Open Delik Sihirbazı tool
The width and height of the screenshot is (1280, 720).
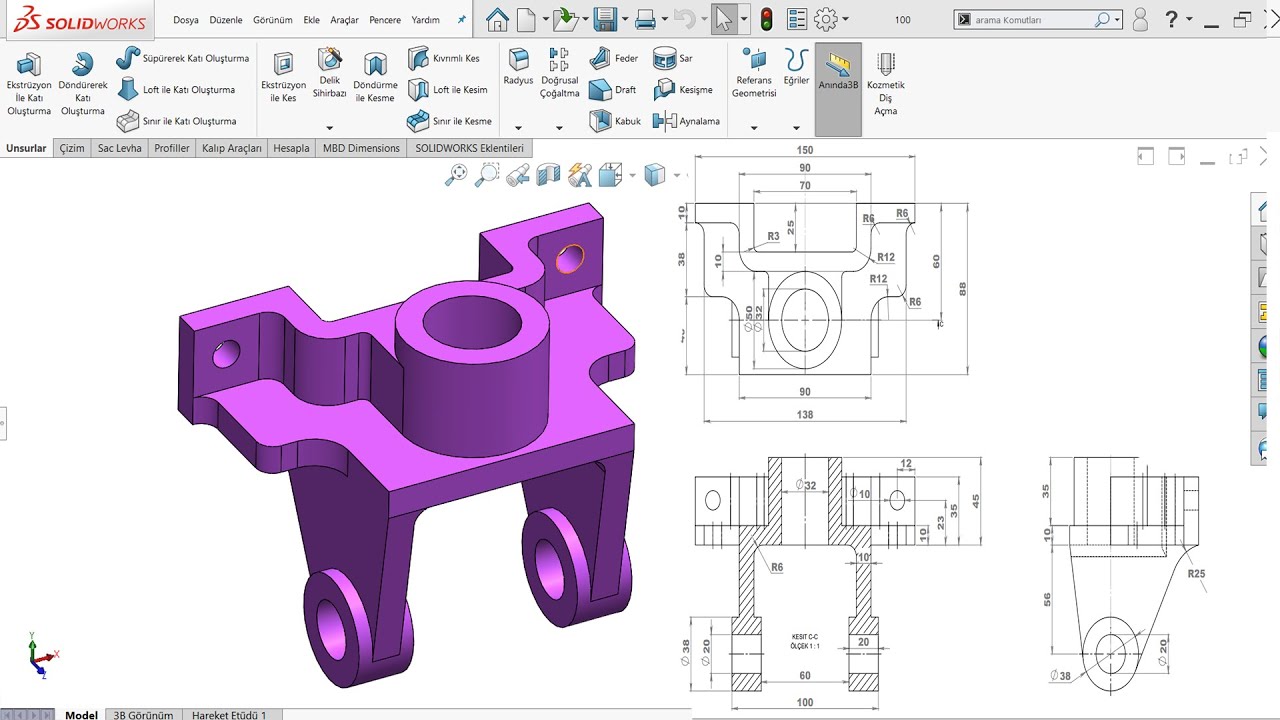(x=329, y=74)
